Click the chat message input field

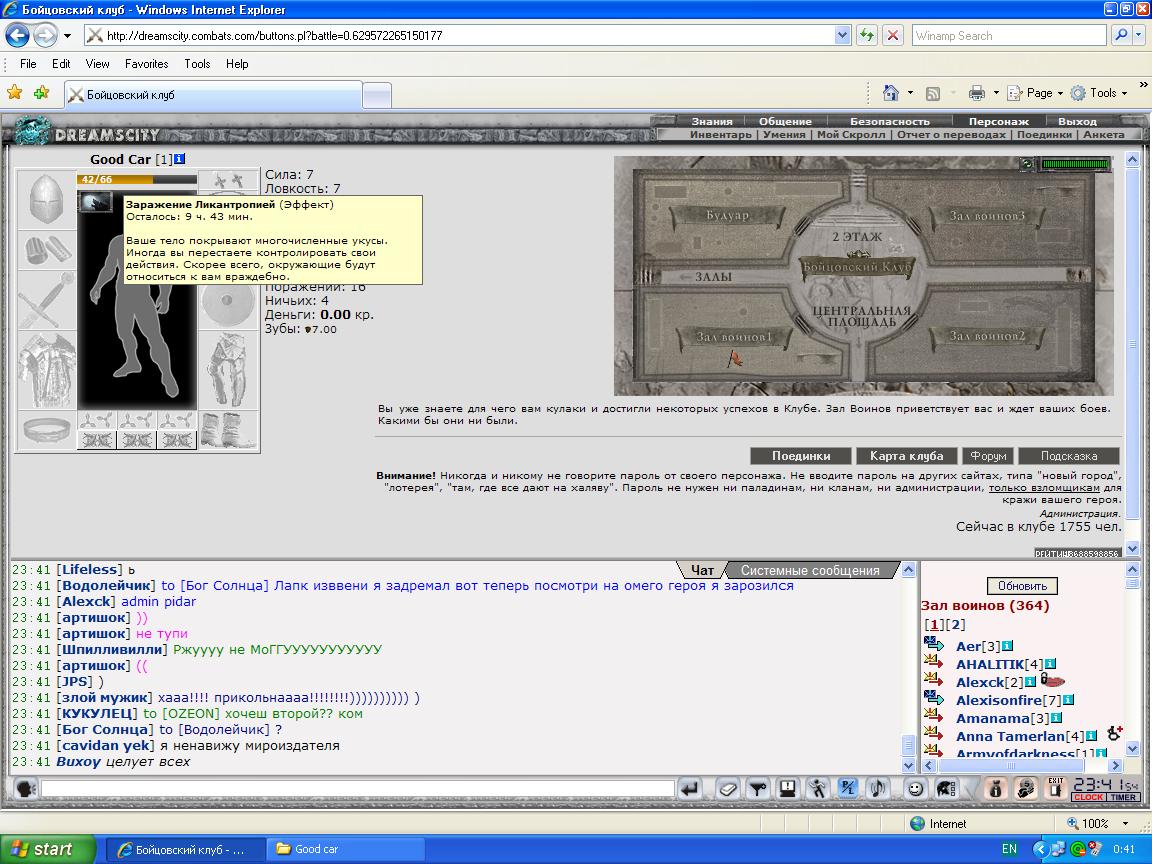pyautogui.click(x=358, y=789)
